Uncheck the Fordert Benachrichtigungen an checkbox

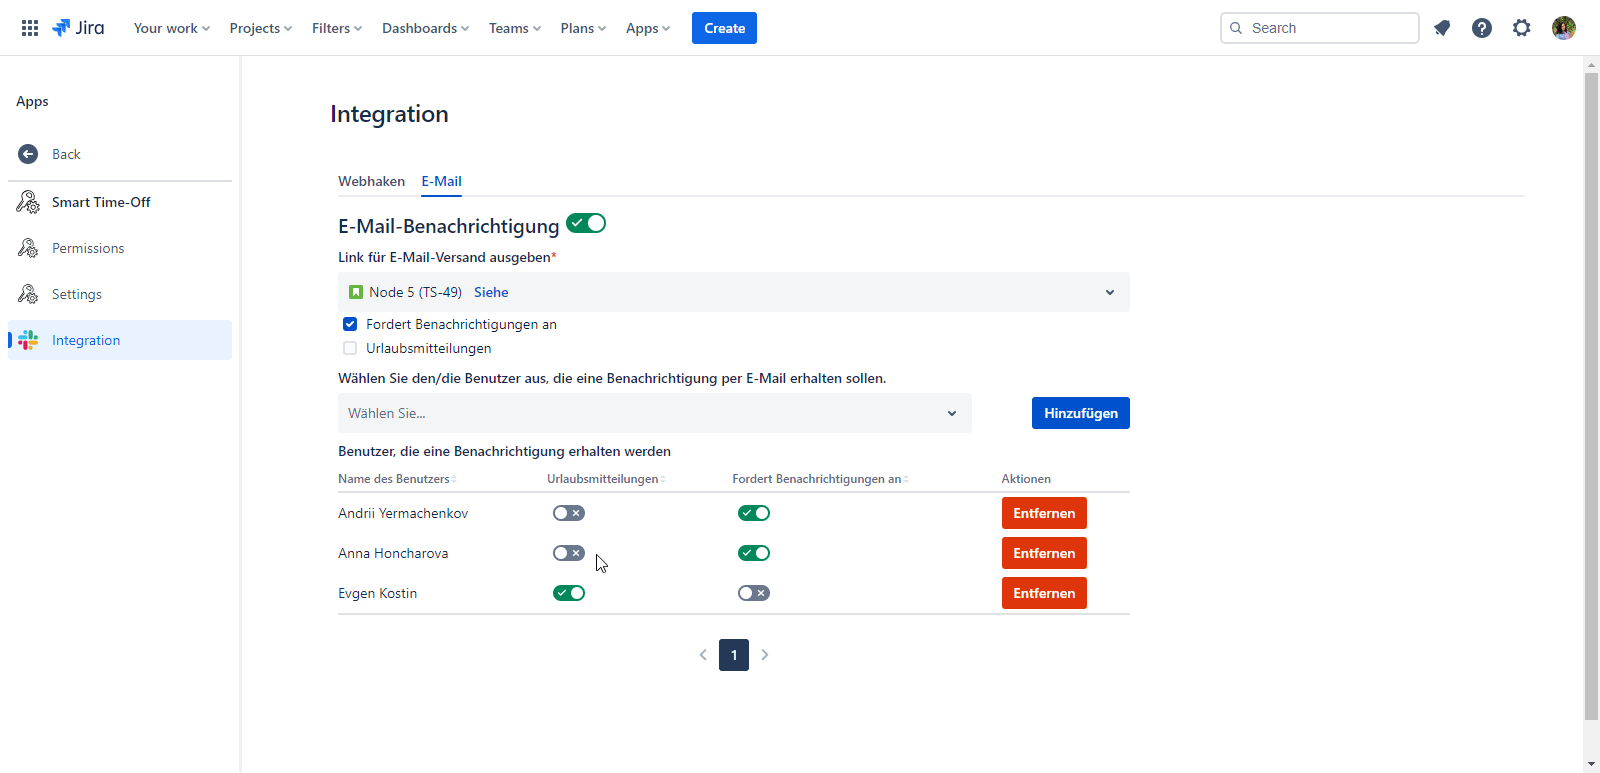[350, 324]
